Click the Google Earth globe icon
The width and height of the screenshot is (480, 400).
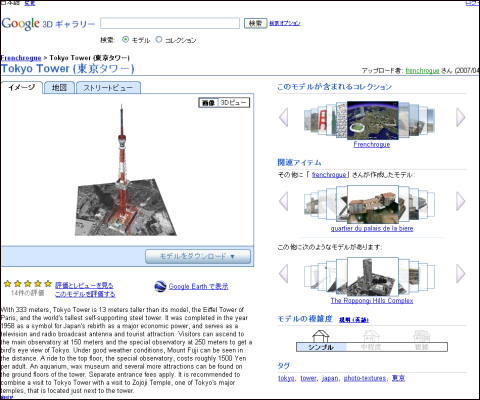(x=160, y=286)
